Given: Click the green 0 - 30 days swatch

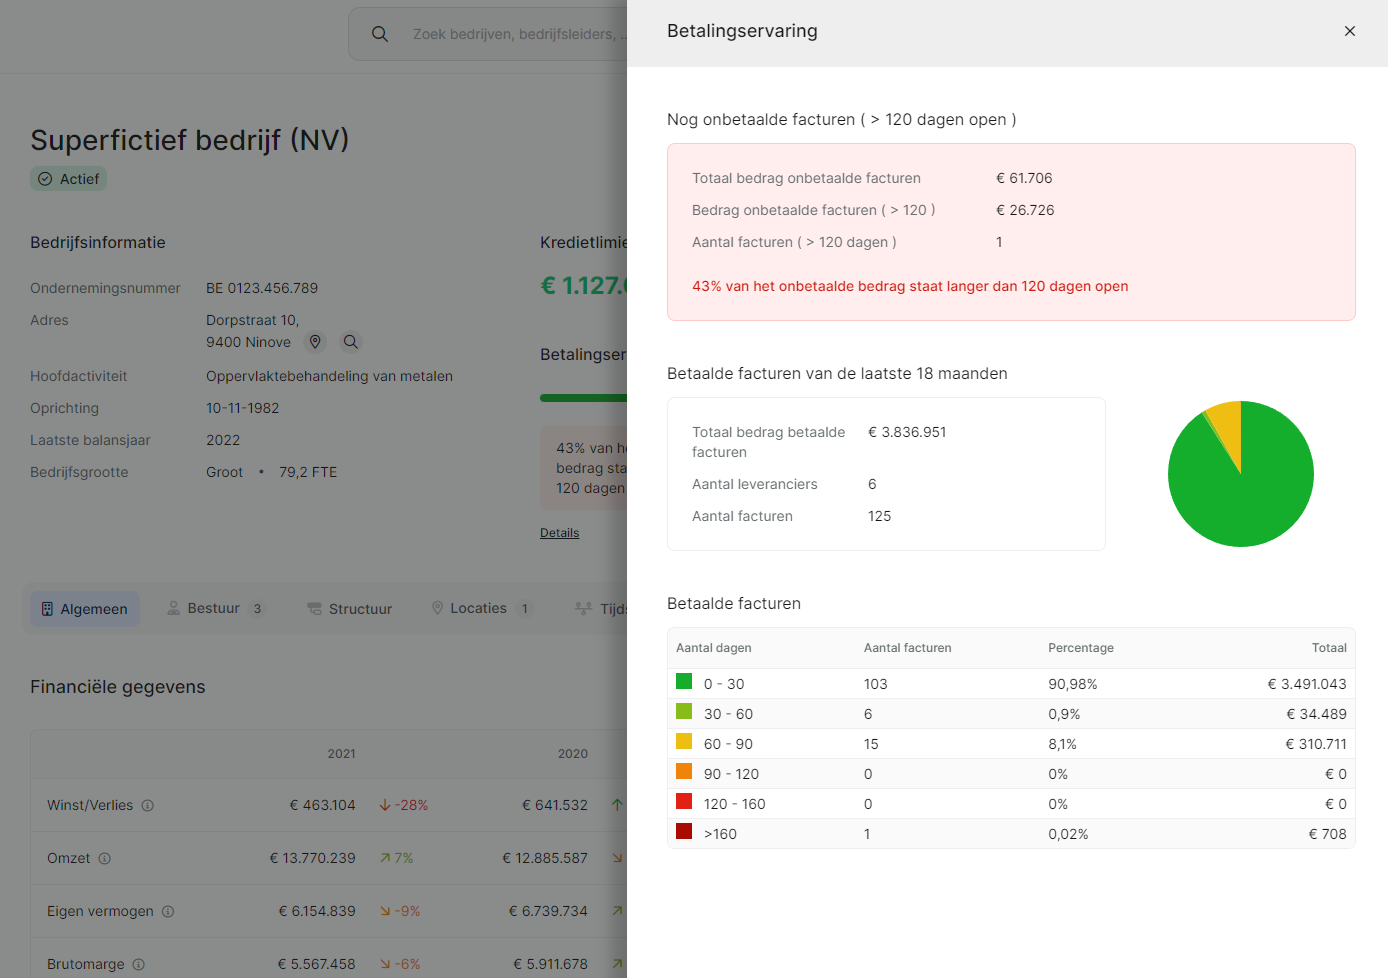Looking at the screenshot, I should [x=684, y=682].
